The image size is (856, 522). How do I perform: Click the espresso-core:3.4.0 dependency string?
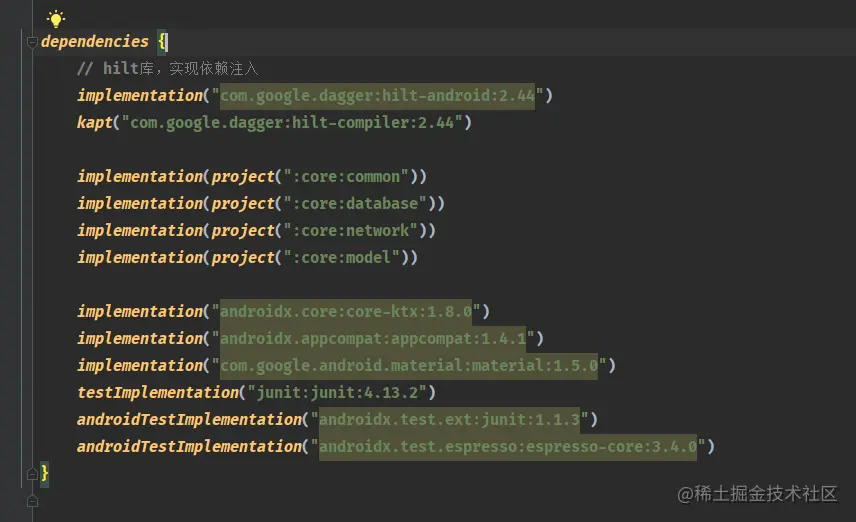[508, 446]
